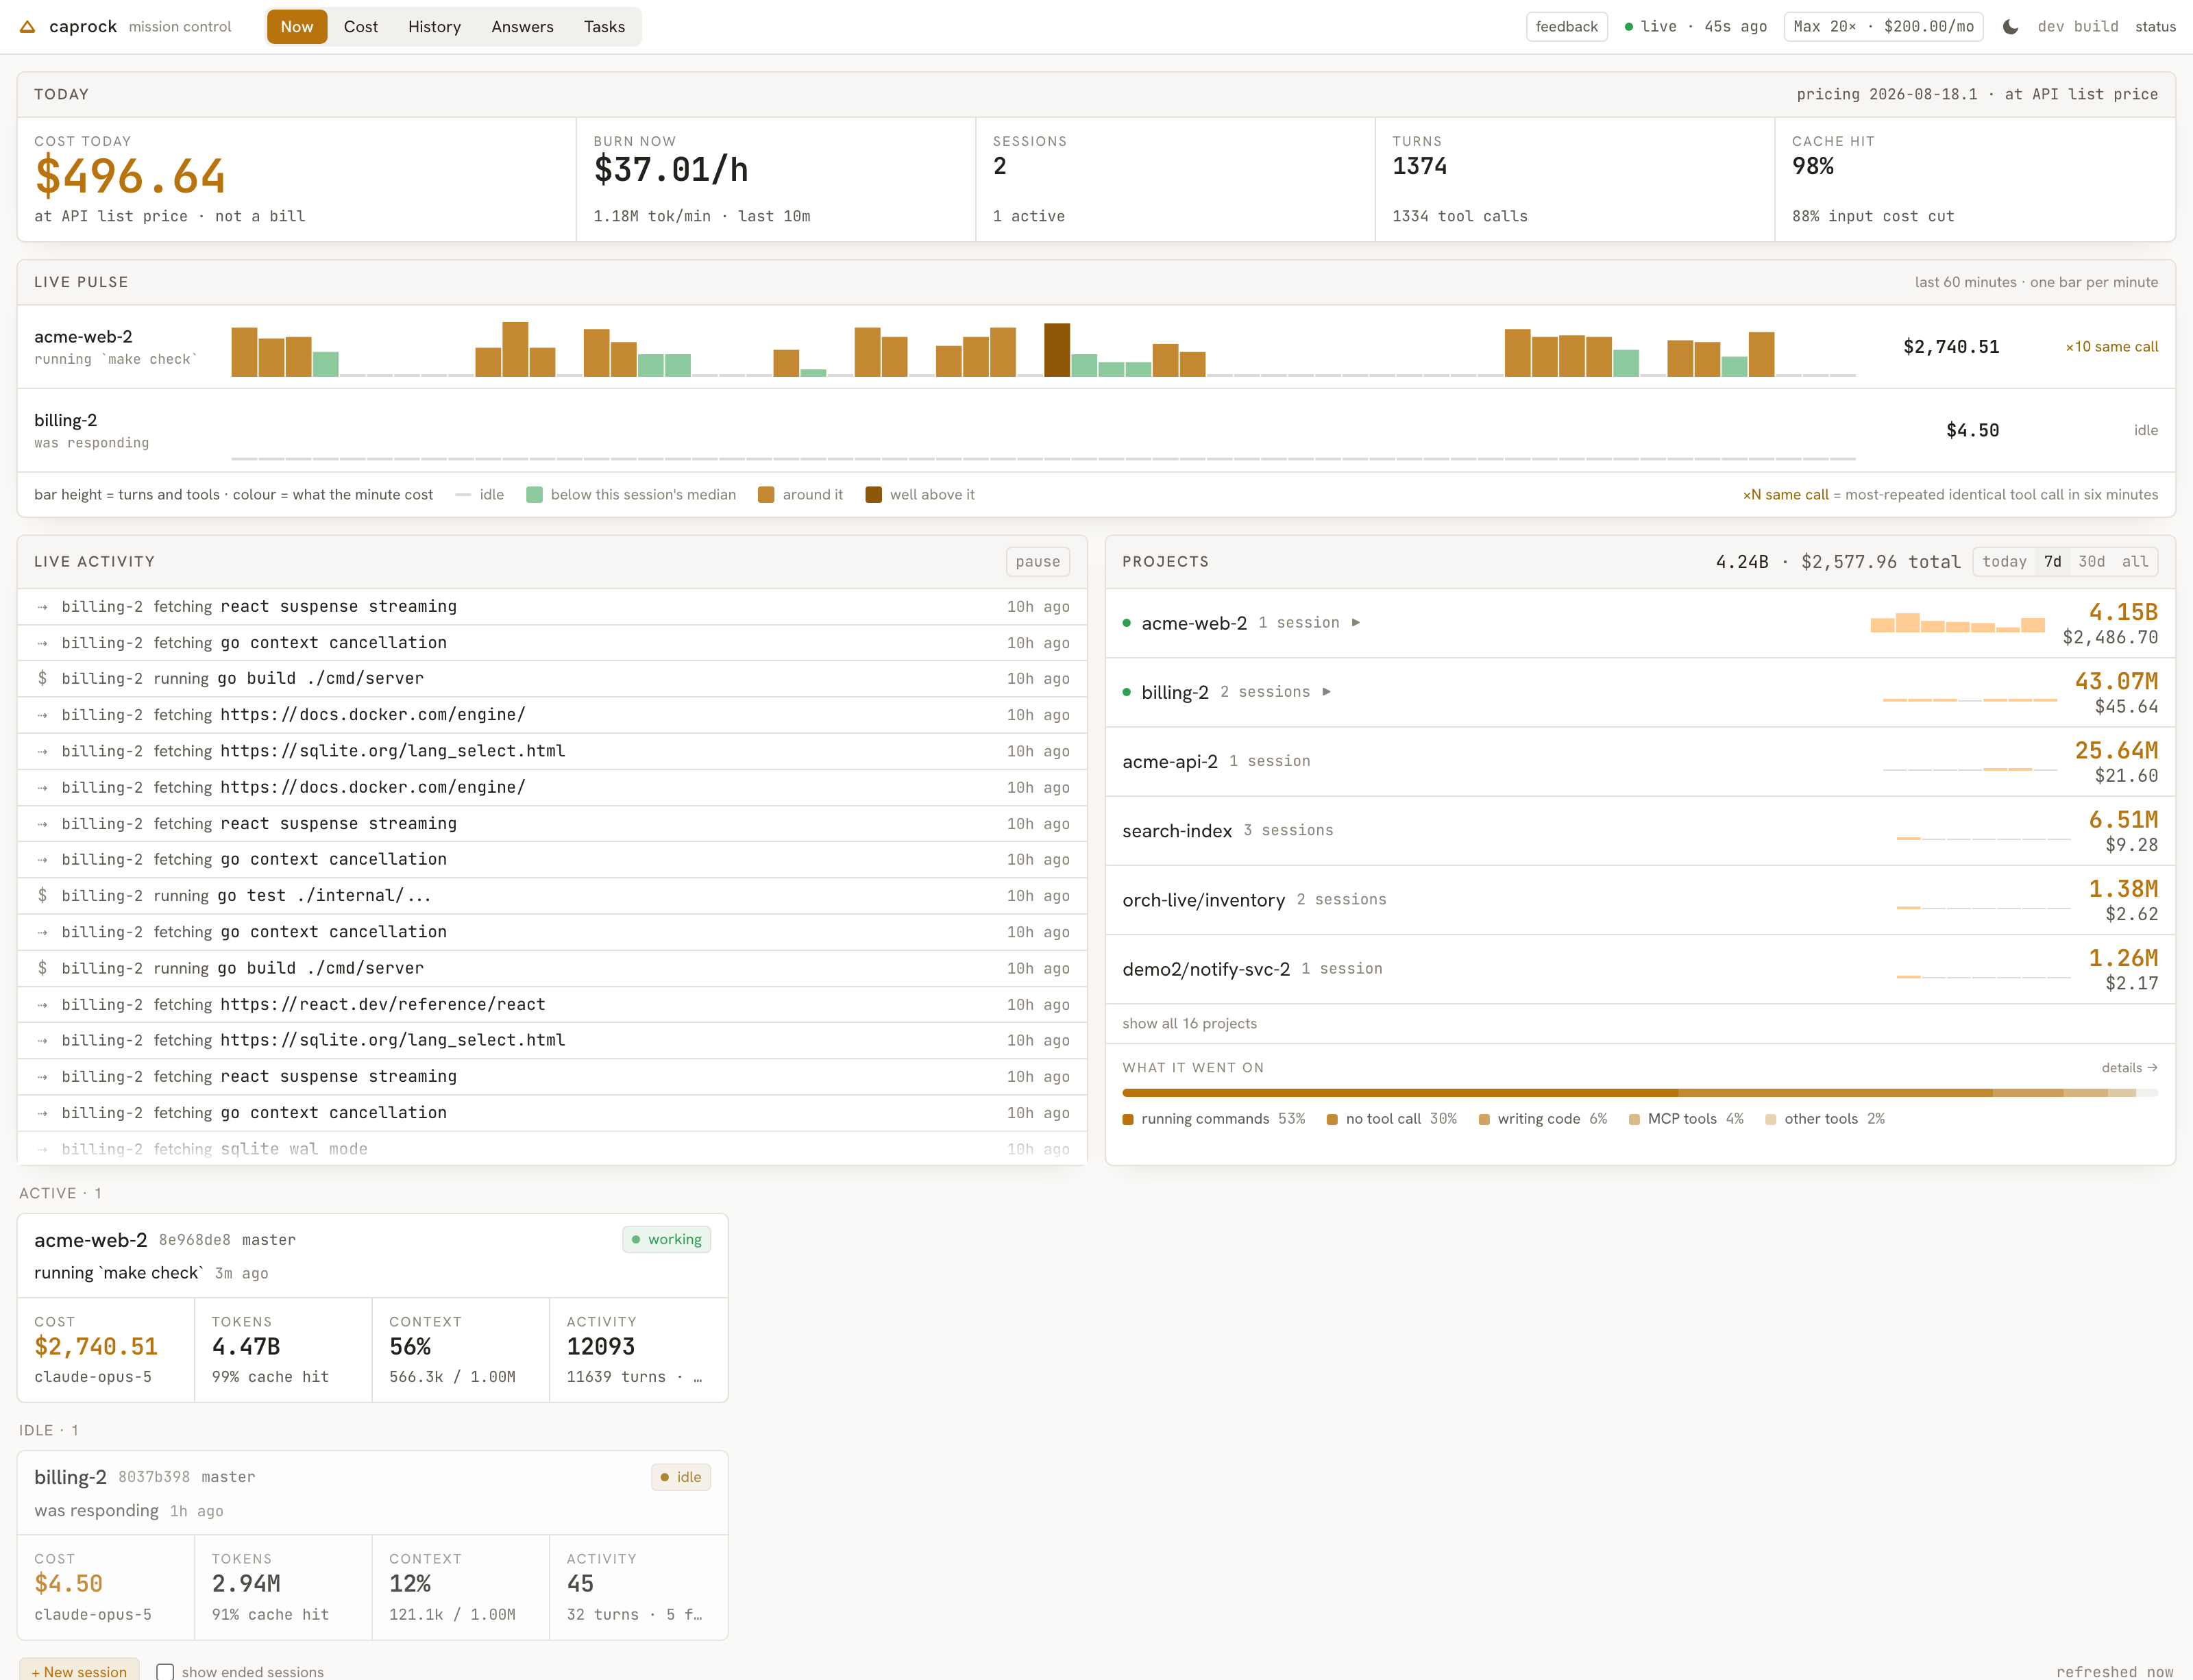Open the status link
The height and width of the screenshot is (1680, 2193).
2155,27
